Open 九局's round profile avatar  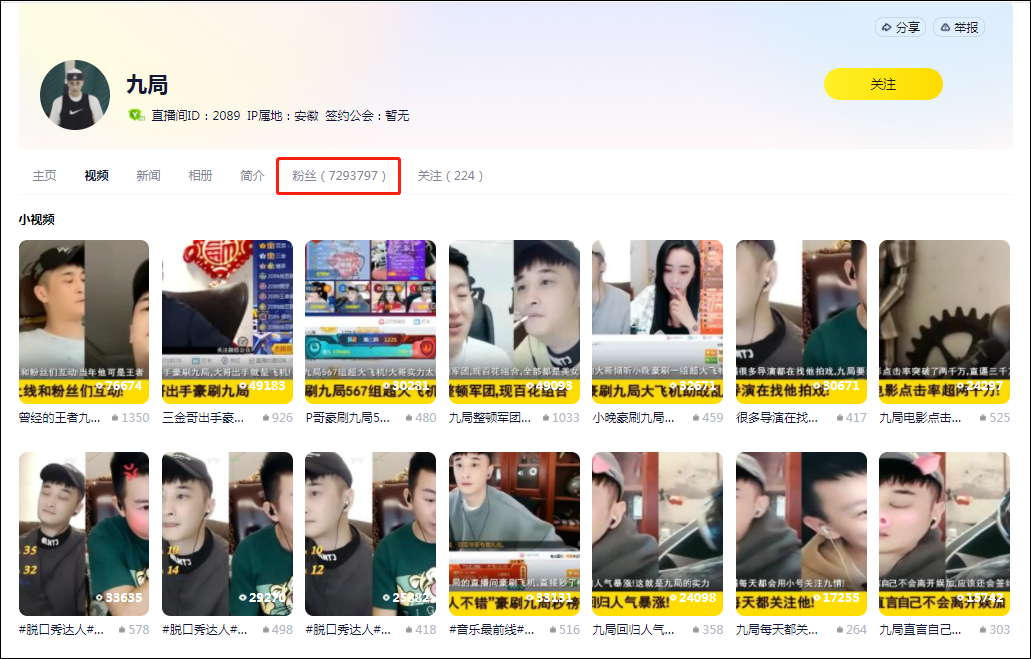tap(74, 95)
